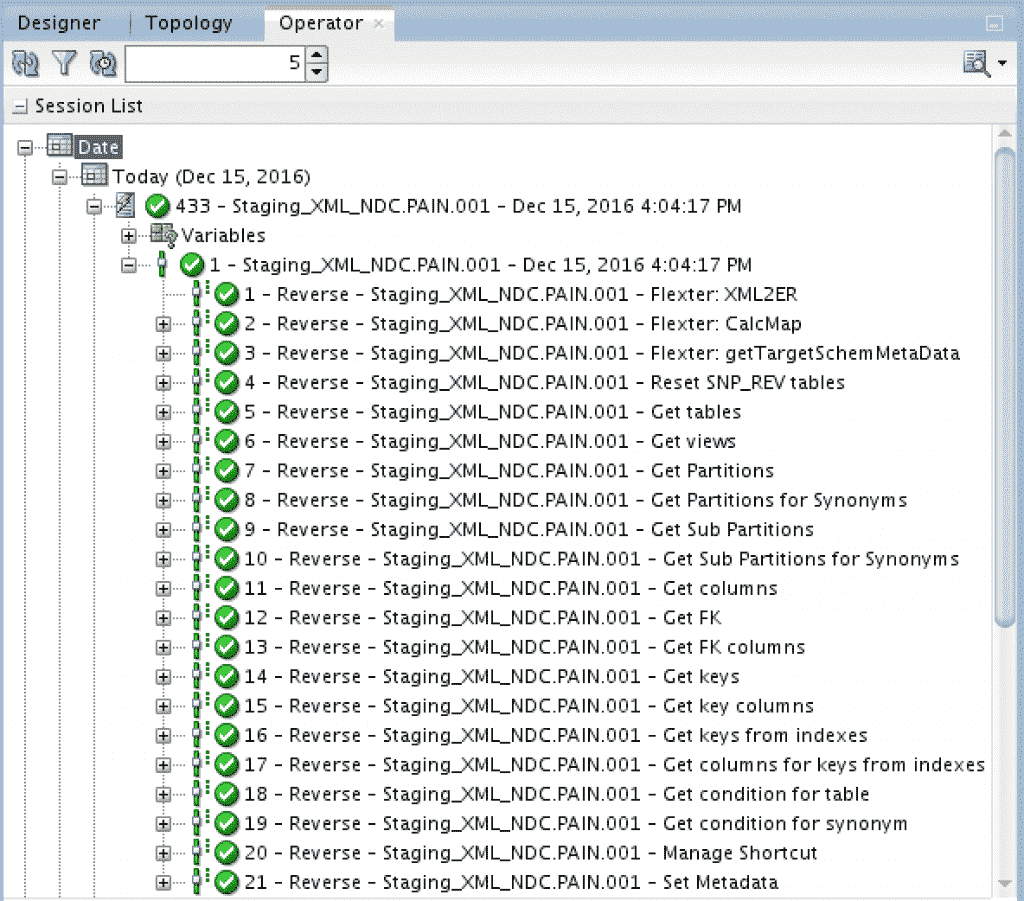Expand task 11 Get columns

tap(163, 588)
